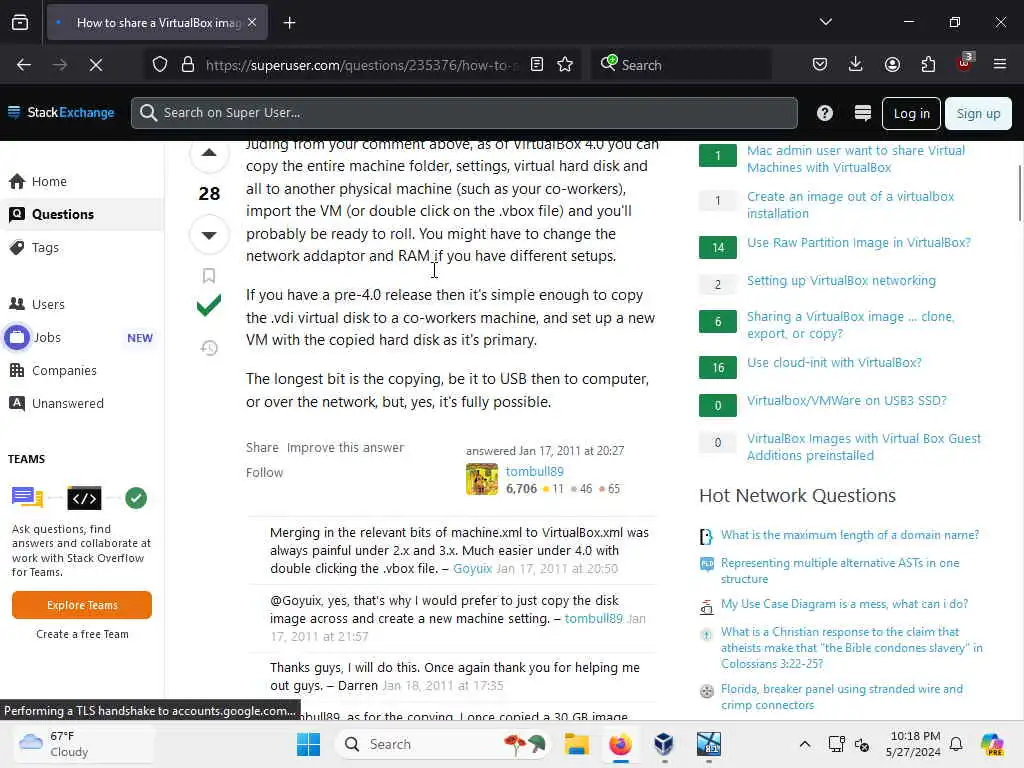Click the StackExchange logo

[61, 112]
